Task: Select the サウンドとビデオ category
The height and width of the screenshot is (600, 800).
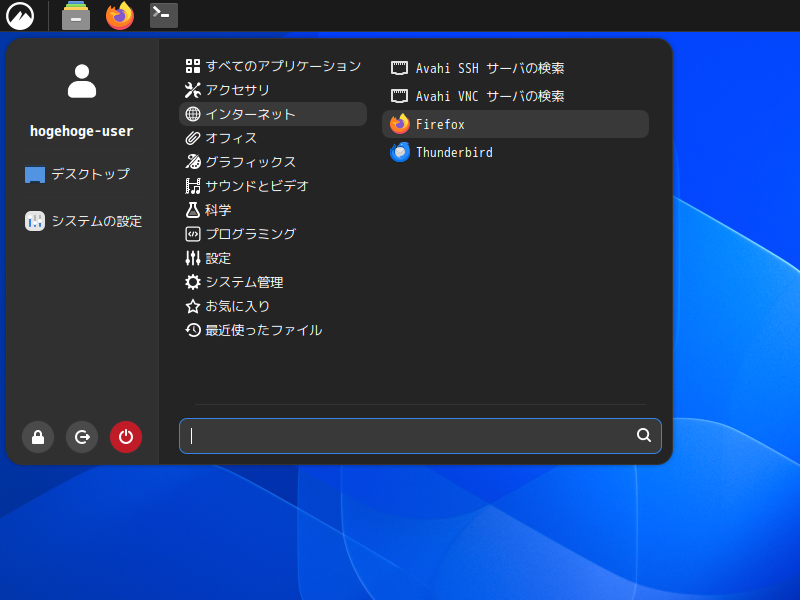Action: [x=273, y=186]
